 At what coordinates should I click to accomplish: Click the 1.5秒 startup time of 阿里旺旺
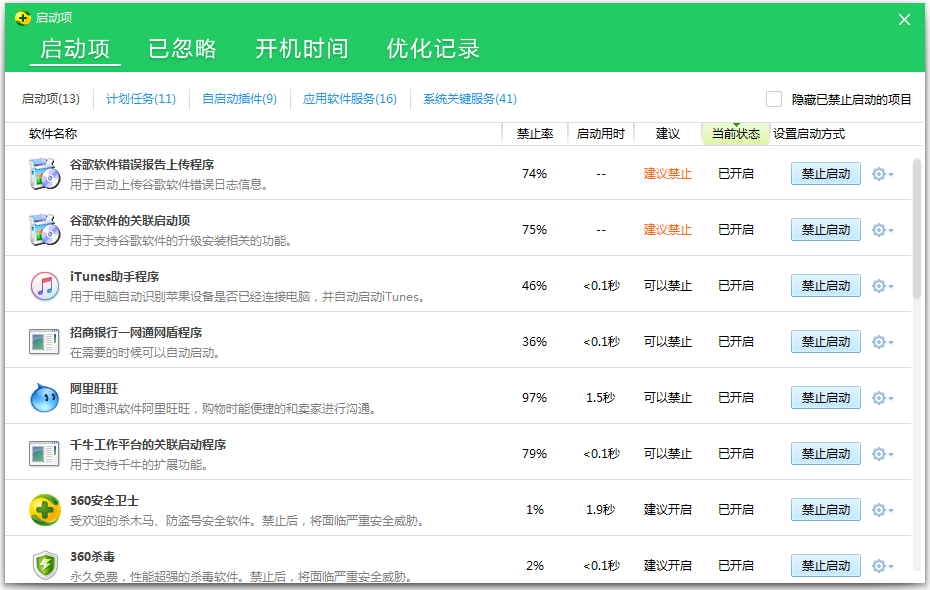(600, 398)
